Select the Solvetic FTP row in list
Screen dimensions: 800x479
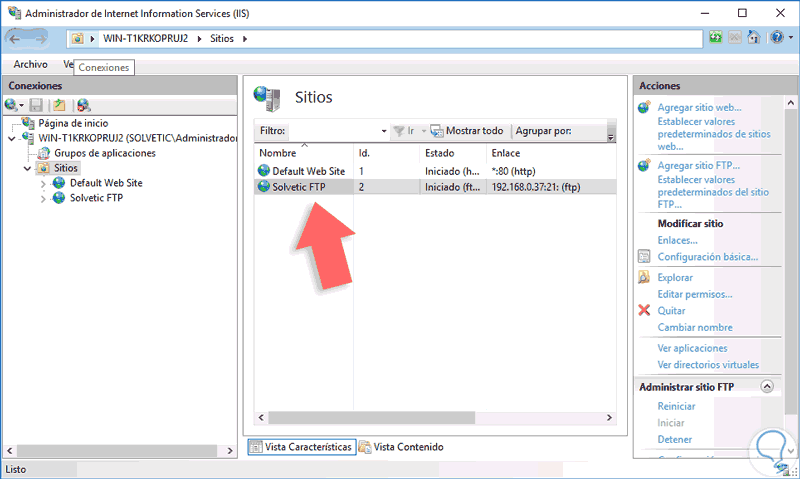(x=435, y=187)
